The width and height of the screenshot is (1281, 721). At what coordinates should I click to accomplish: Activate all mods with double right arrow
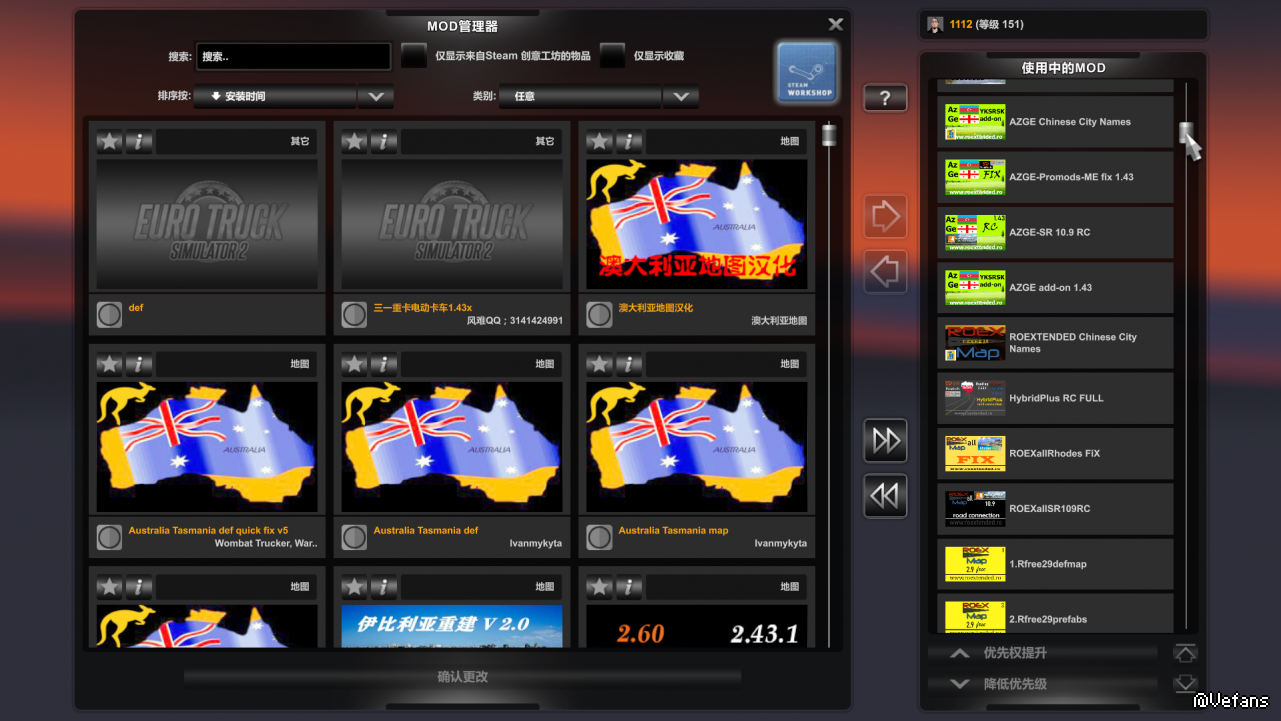coord(886,441)
